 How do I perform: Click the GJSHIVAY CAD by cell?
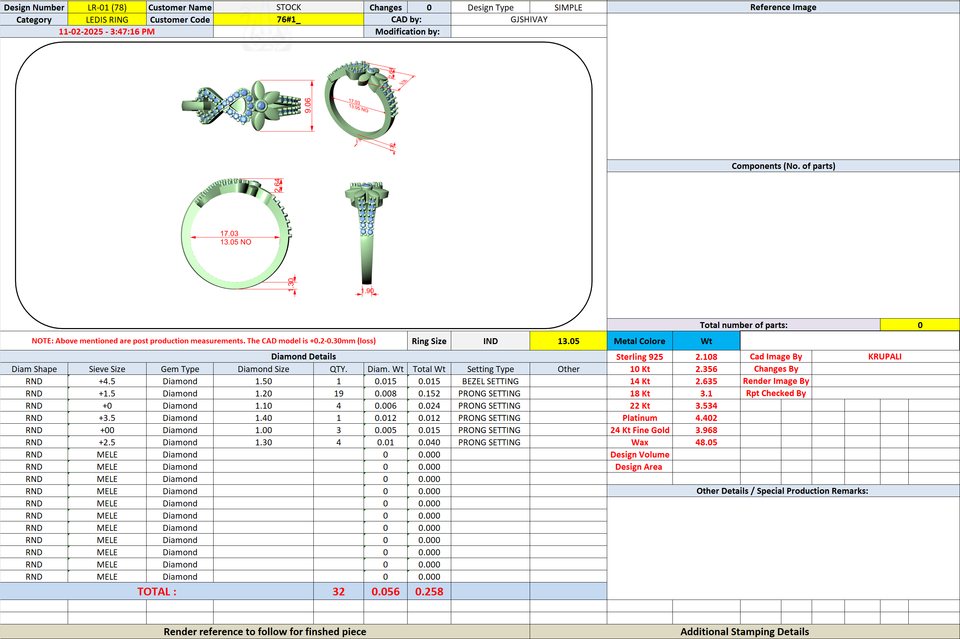[529, 20]
